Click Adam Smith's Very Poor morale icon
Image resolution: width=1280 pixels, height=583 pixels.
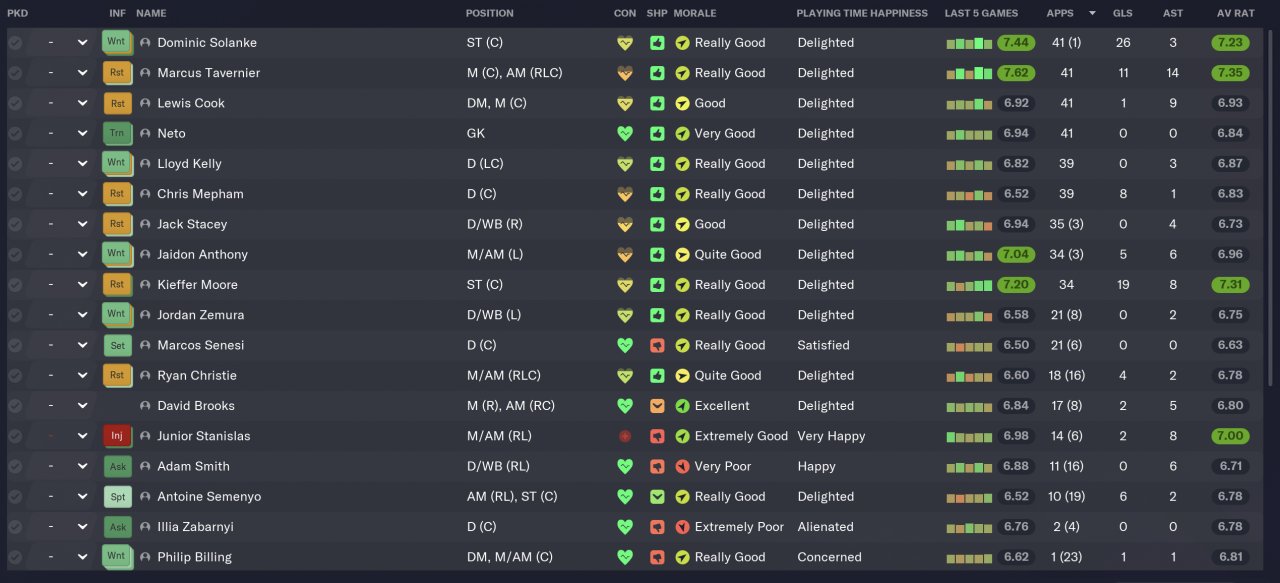click(682, 467)
